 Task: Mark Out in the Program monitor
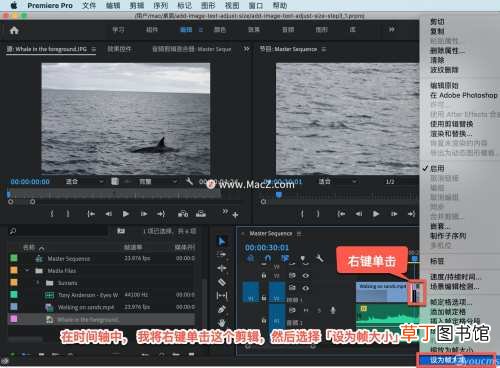point(318,214)
